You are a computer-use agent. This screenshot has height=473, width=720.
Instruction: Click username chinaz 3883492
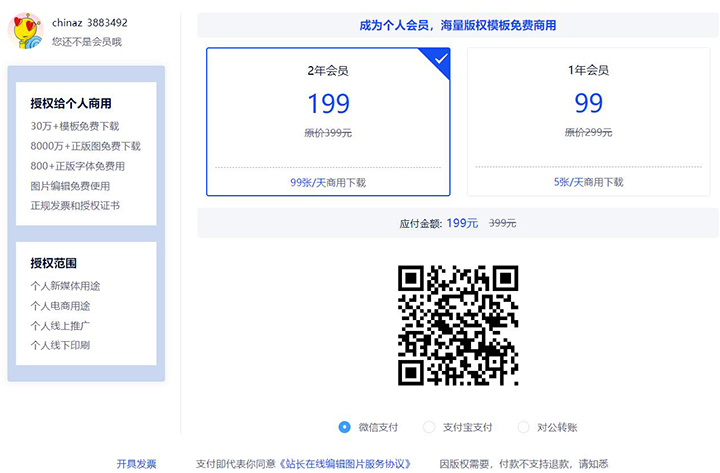pyautogui.click(x=90, y=23)
